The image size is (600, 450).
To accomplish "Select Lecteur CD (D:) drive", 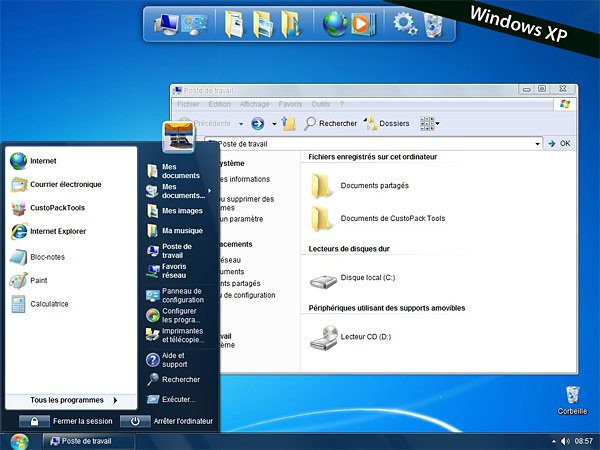I will click(x=351, y=337).
